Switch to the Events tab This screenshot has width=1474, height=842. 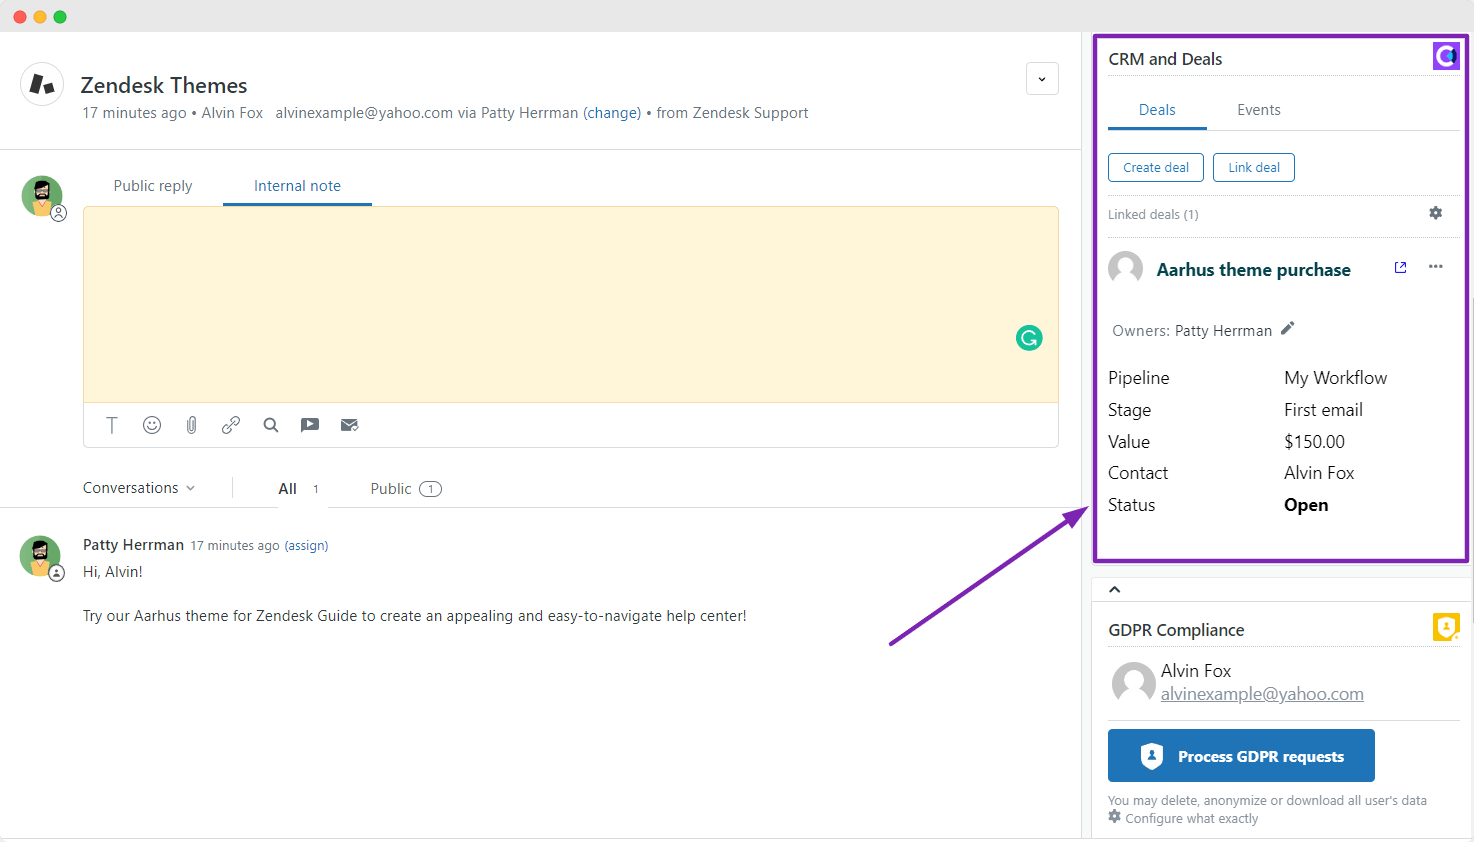tap(1259, 110)
